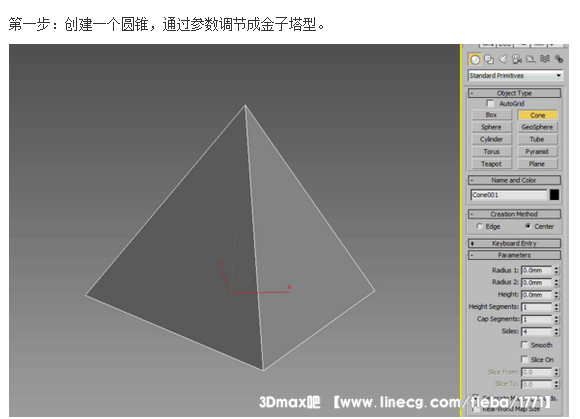This screenshot has height=419, width=580.
Task: Click the Slice From value field
Action: (x=537, y=372)
